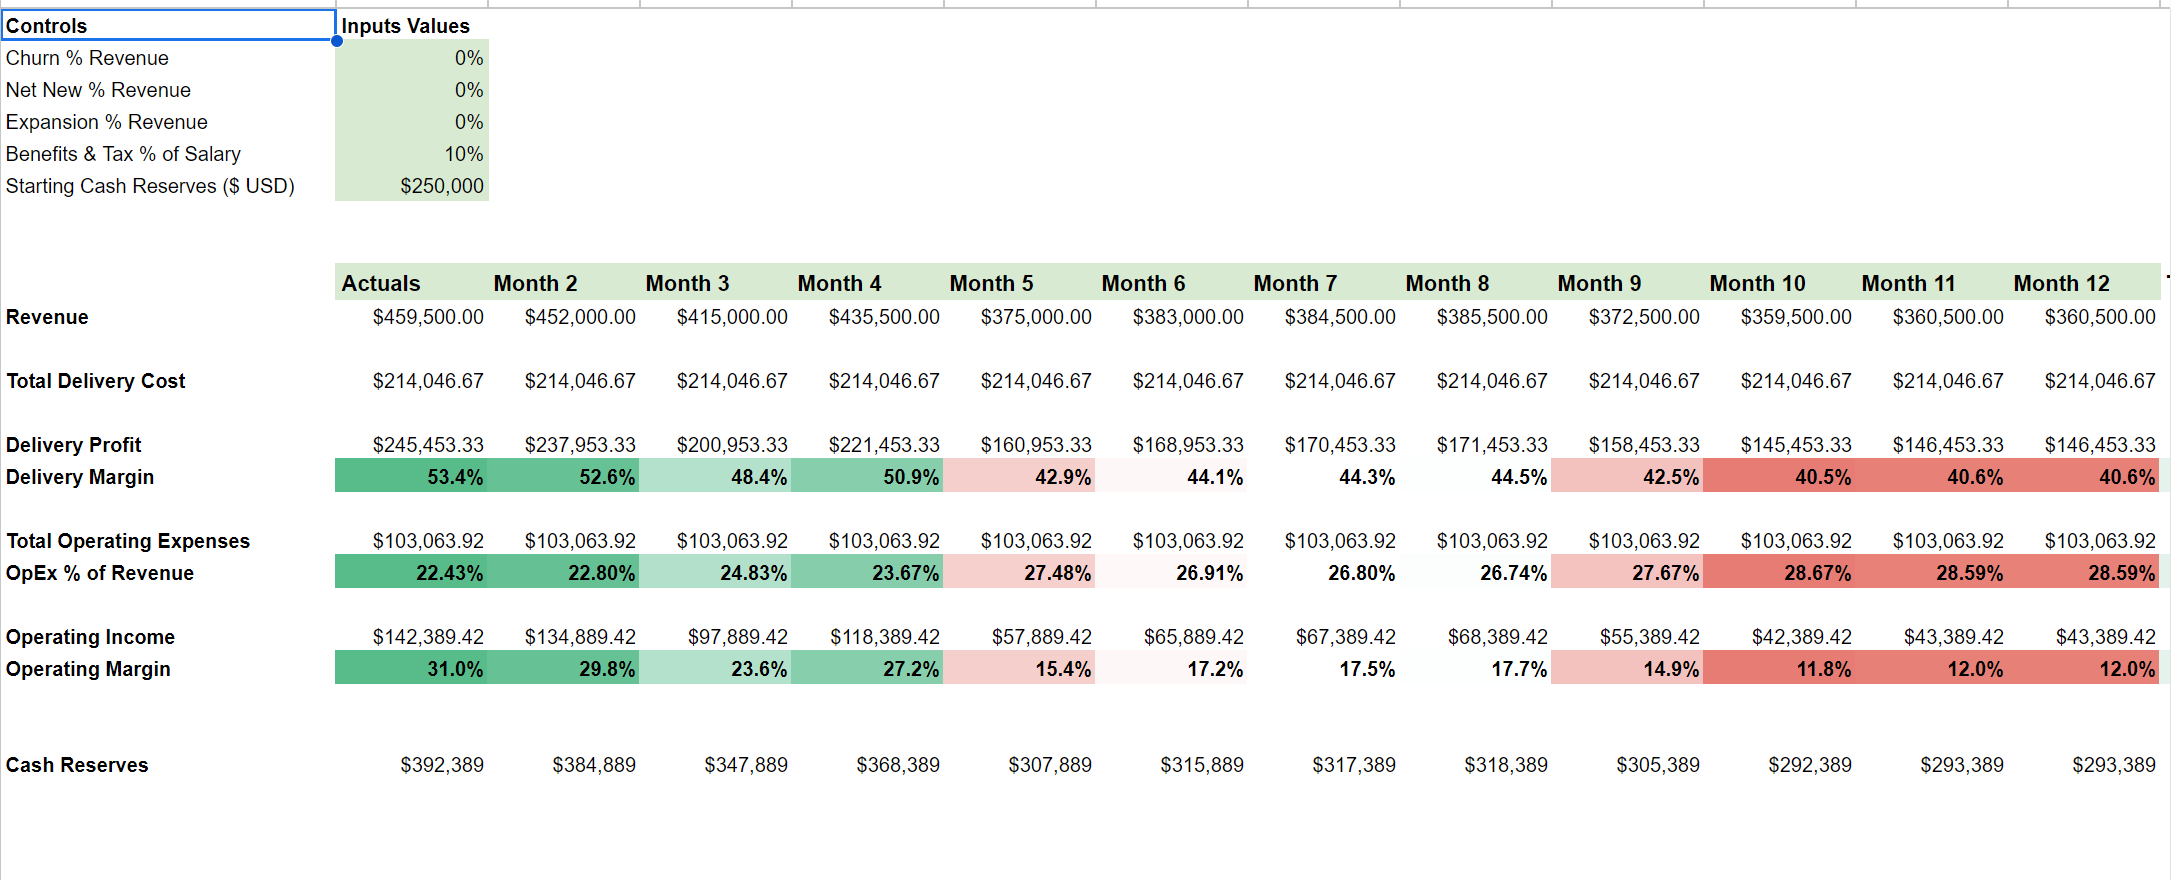
Task: Click Total Operating Expenses row label
Action: click(128, 541)
